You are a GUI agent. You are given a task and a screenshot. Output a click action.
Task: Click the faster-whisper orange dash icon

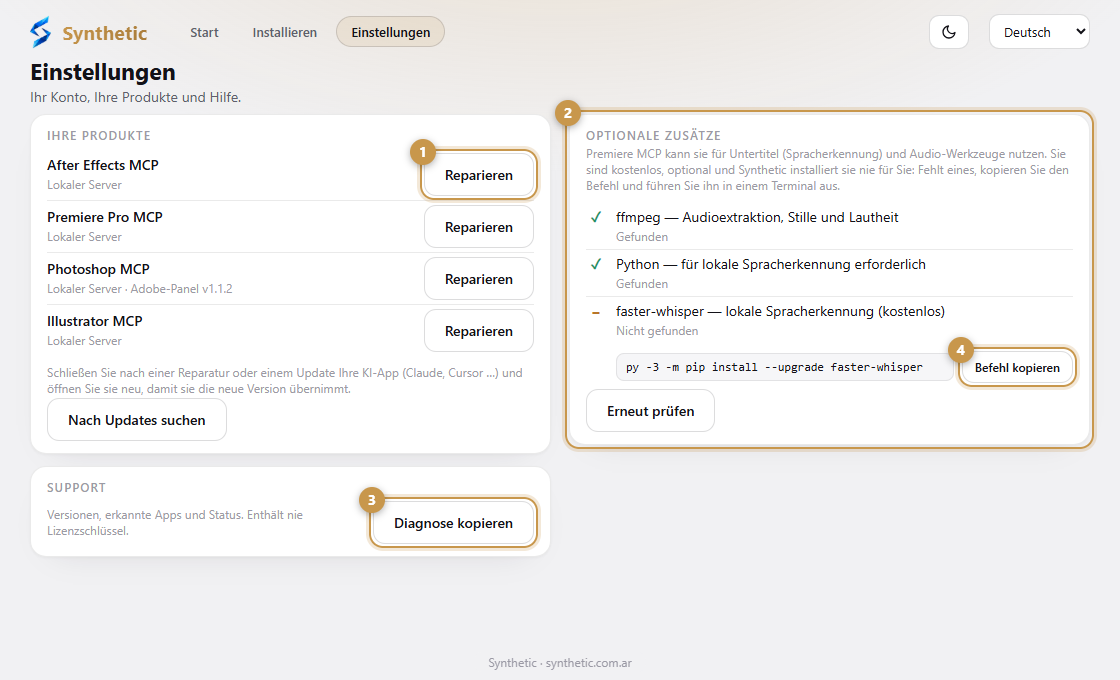pos(596,312)
